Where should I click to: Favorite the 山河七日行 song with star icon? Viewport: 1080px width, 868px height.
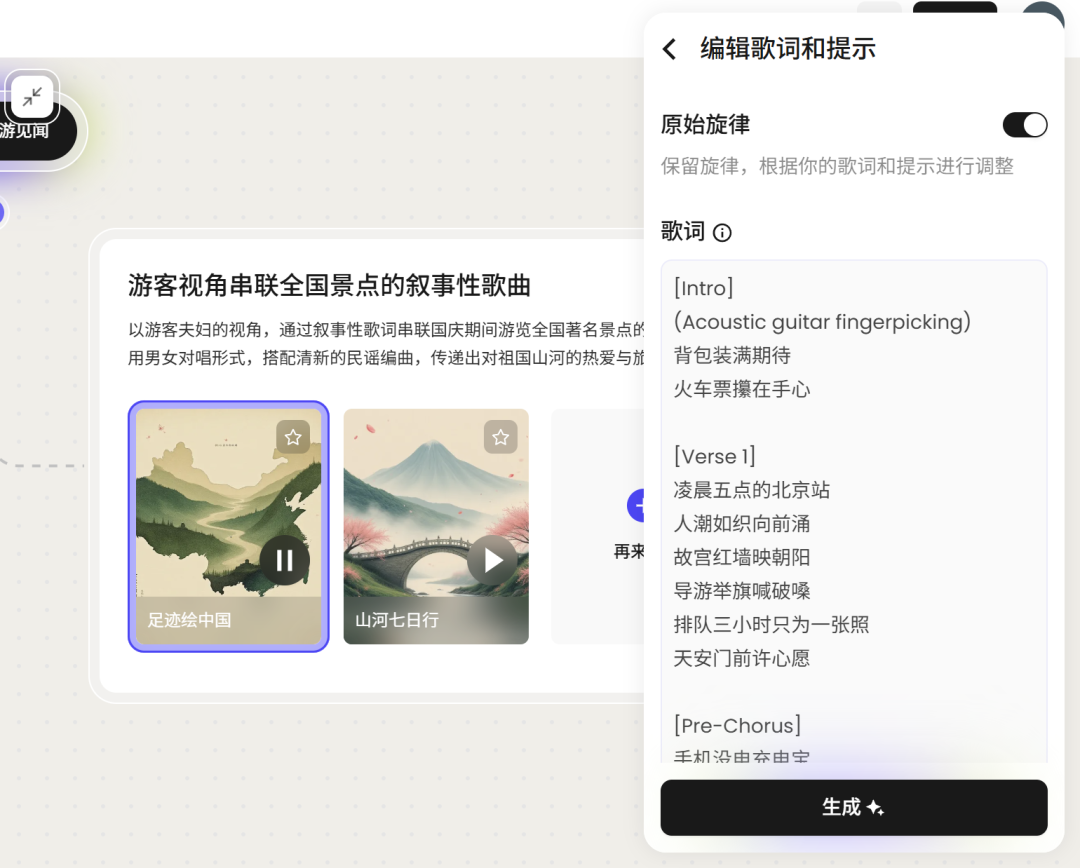500,437
